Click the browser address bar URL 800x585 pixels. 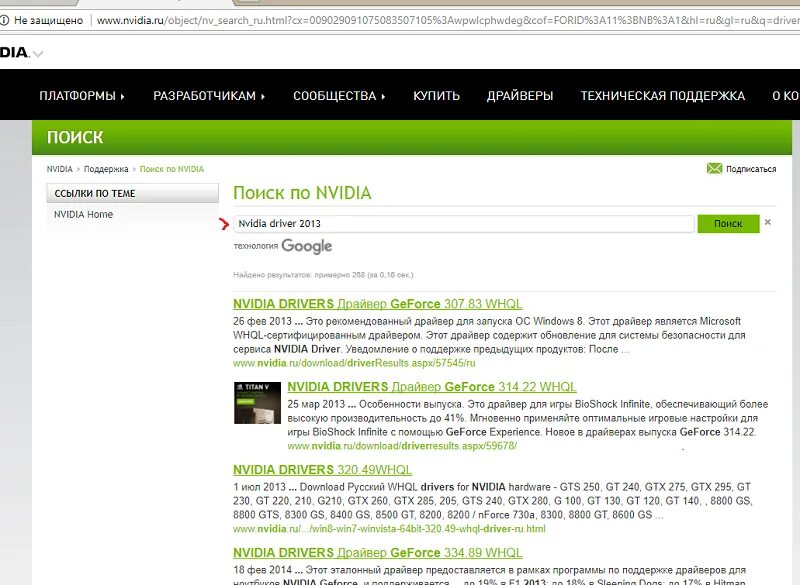tap(448, 20)
